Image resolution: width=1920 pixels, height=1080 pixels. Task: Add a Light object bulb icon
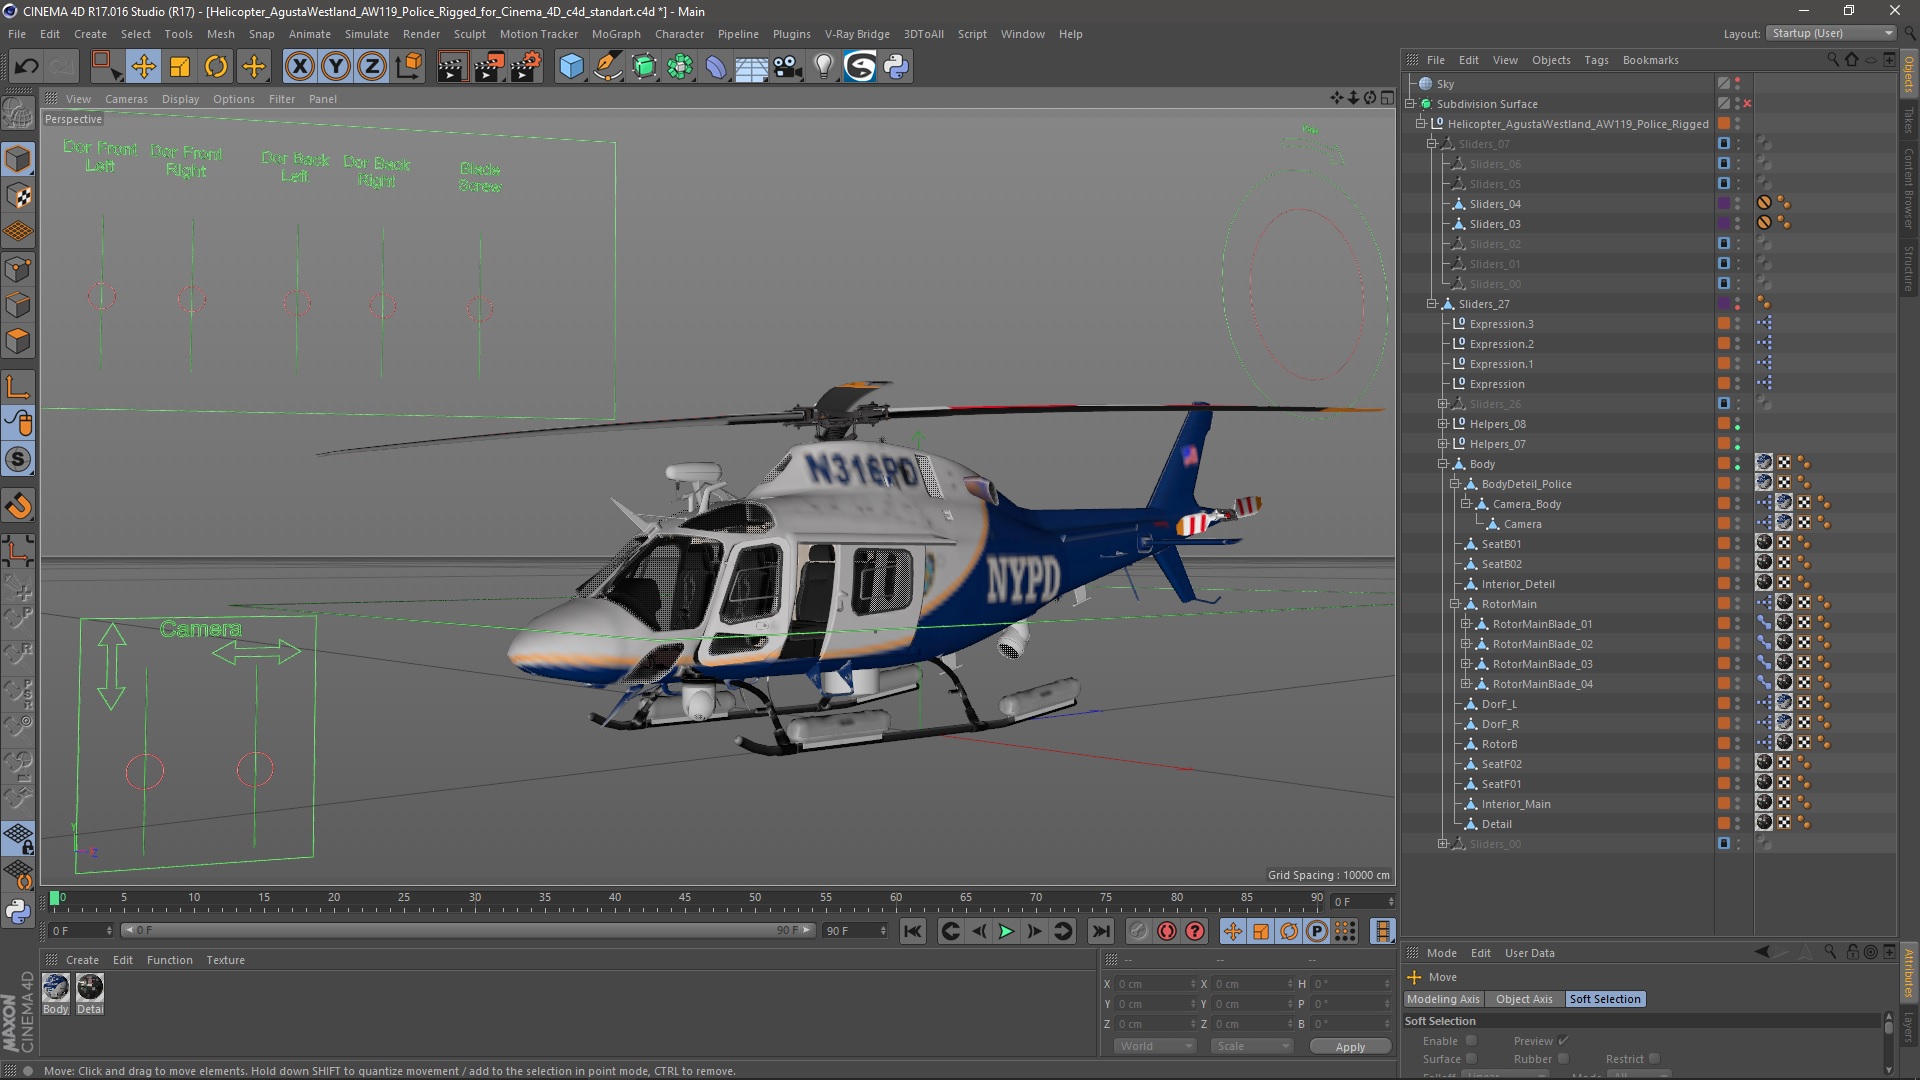click(824, 67)
